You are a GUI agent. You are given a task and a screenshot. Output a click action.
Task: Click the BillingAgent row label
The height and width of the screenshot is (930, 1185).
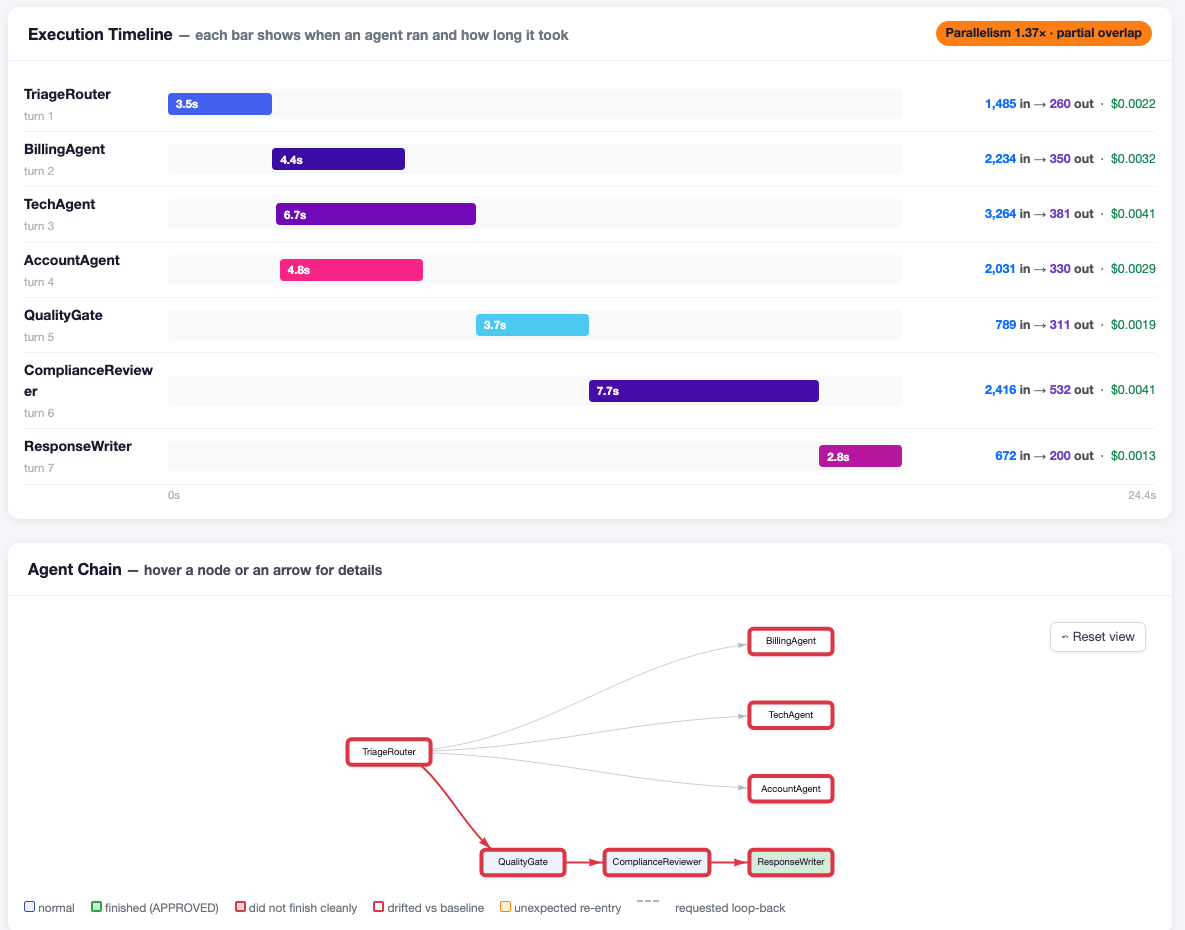tap(64, 150)
